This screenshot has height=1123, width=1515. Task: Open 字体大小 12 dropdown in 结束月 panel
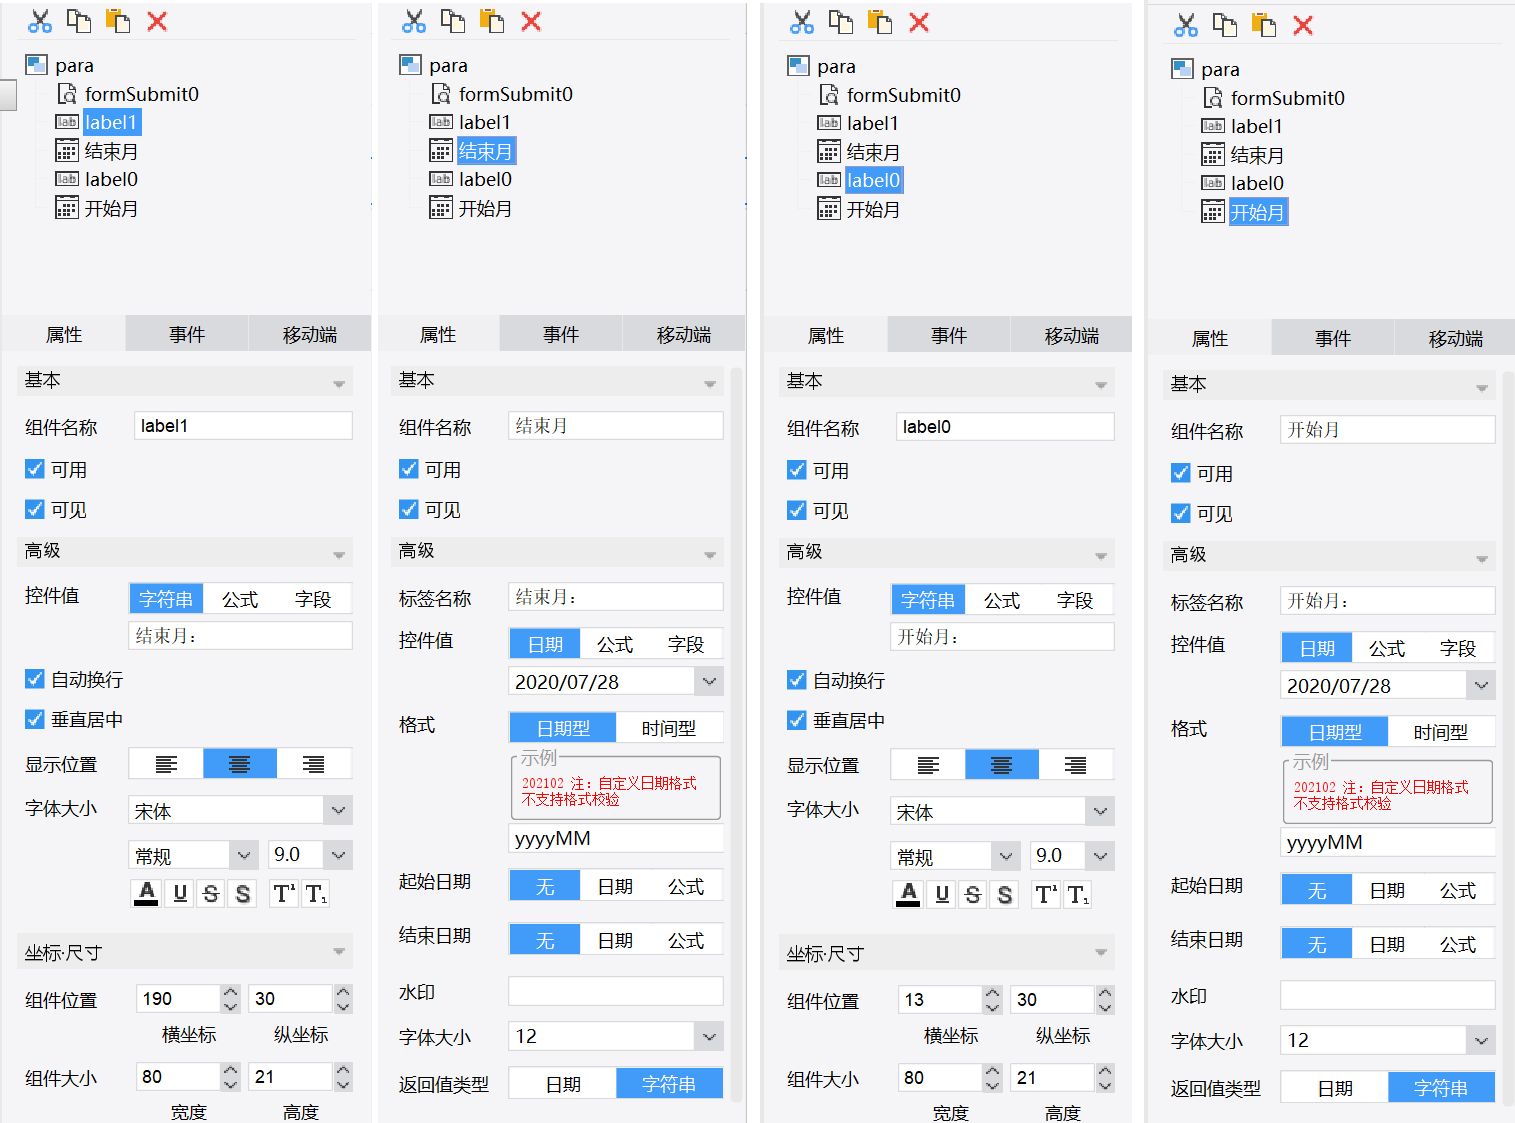pyautogui.click(x=709, y=1036)
